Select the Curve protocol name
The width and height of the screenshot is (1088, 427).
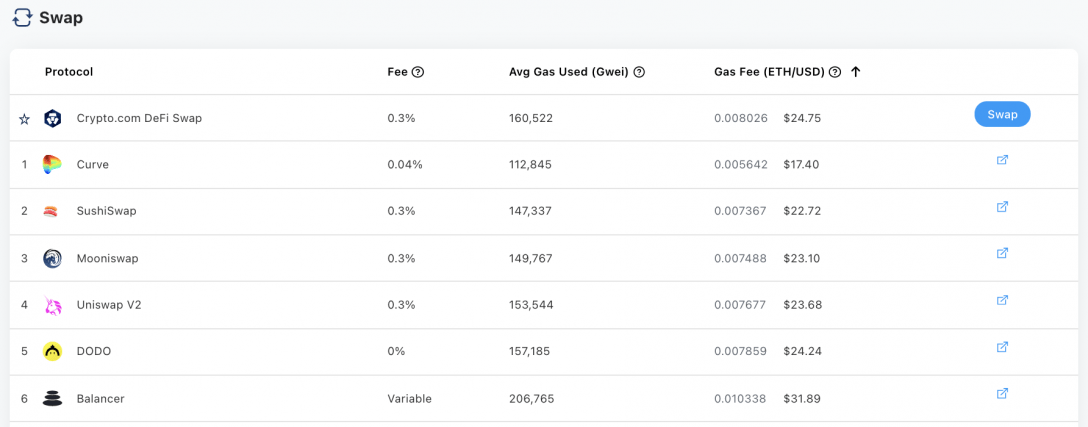[92, 165]
